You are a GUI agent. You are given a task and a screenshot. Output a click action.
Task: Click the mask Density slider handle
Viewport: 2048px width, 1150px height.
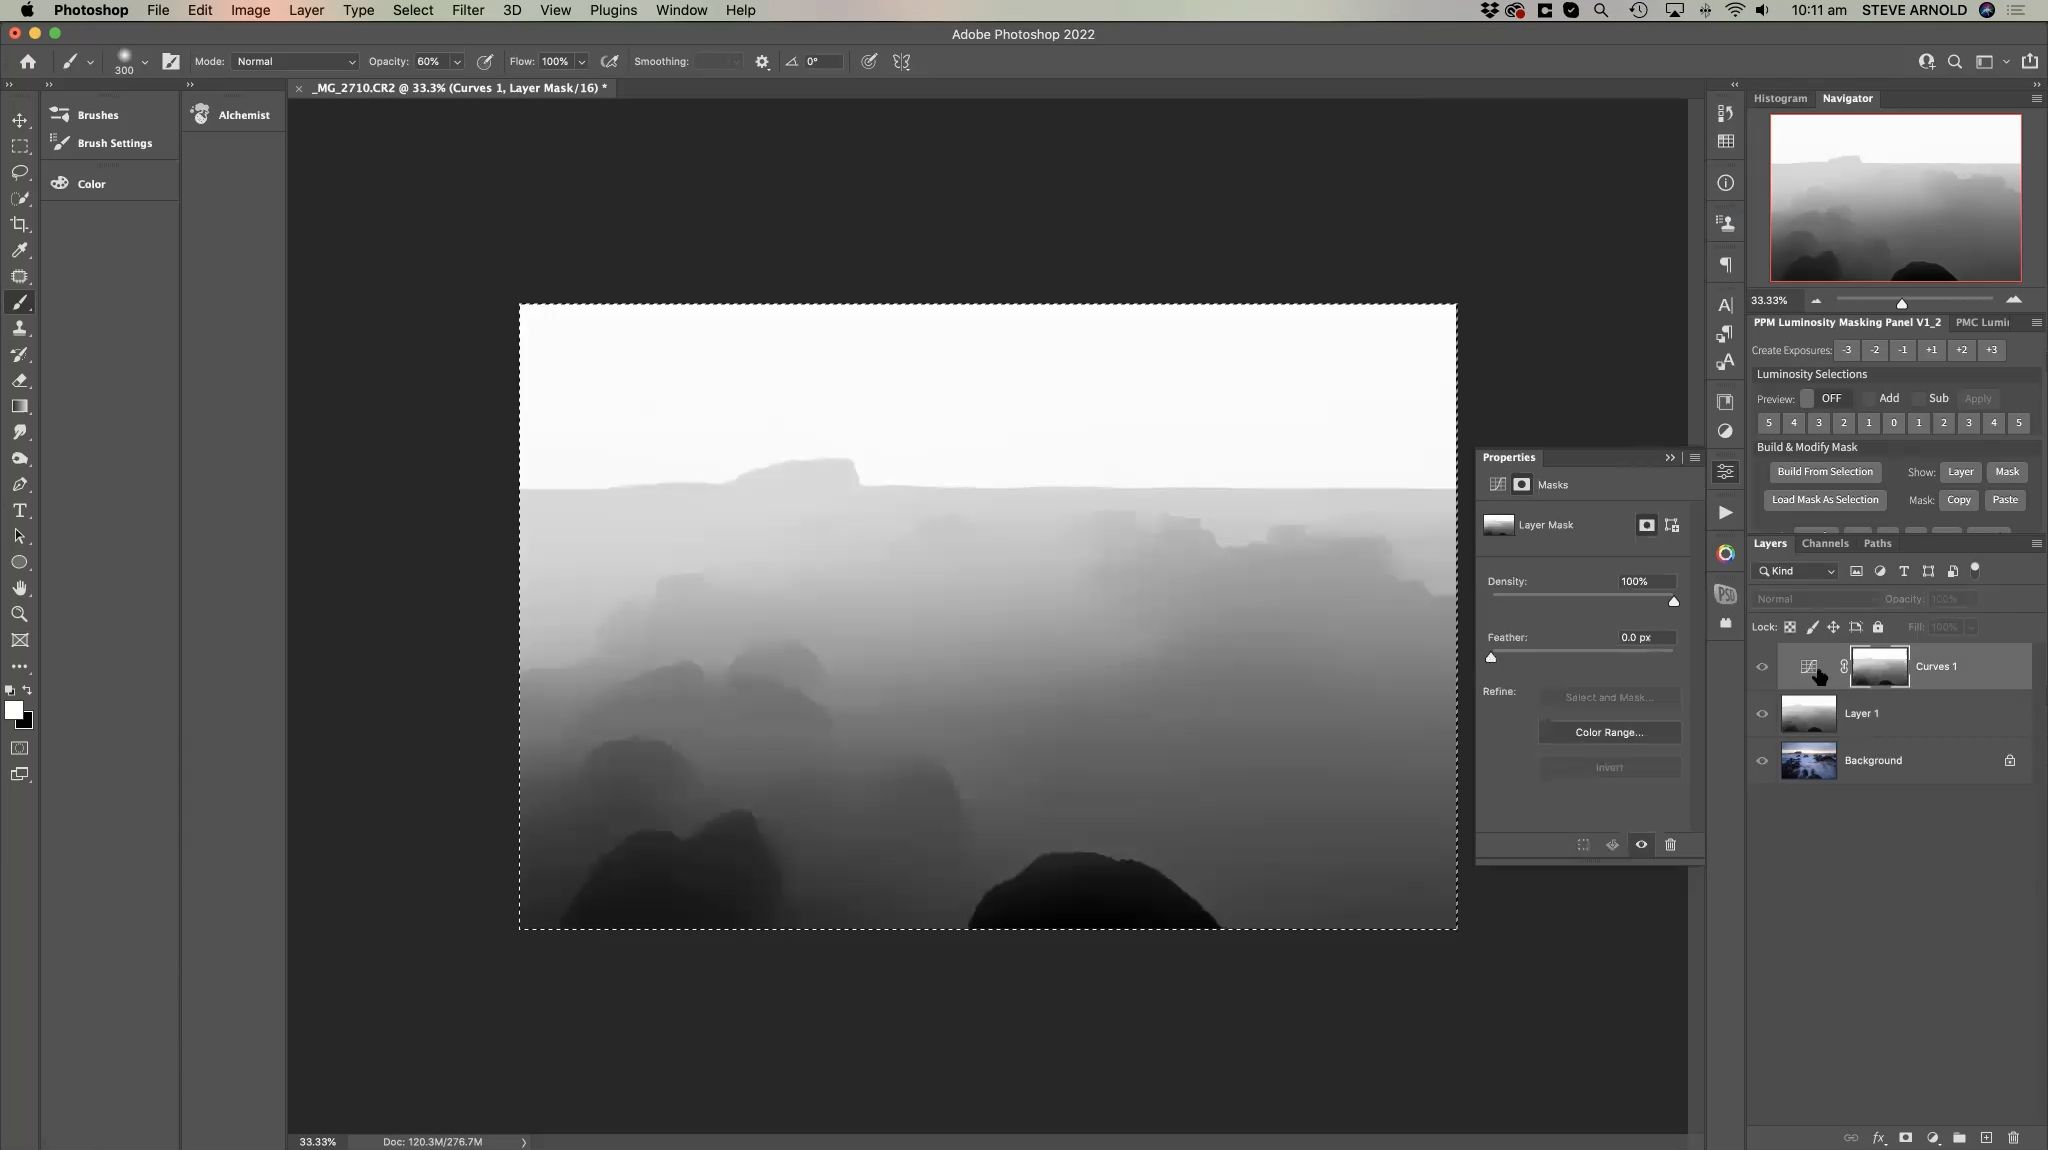(1673, 601)
